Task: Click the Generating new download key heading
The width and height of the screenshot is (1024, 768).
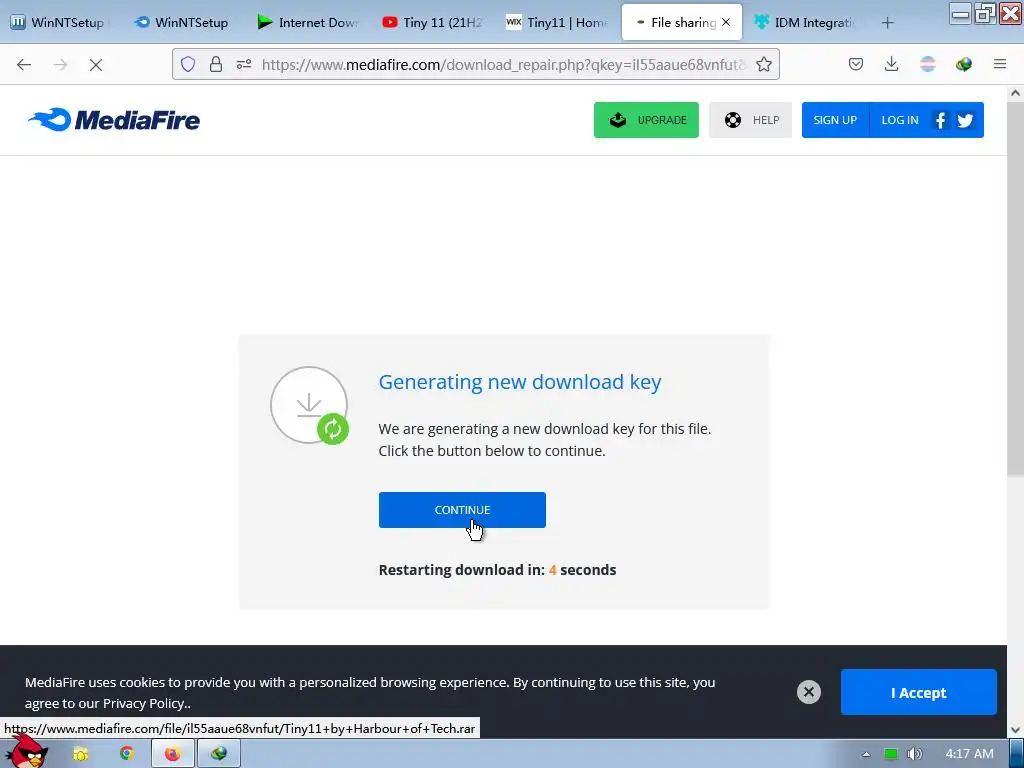Action: [520, 381]
